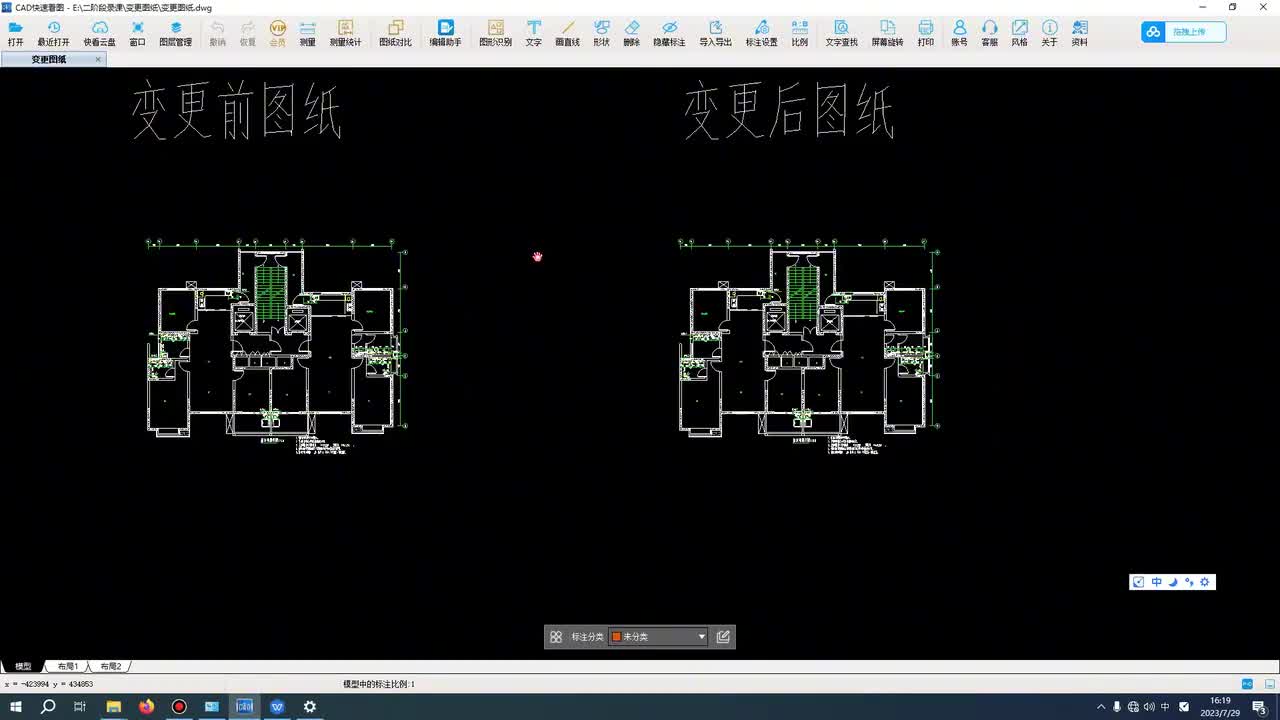Open the 快看云盘 cloud drive
1280x720 pixels.
[x=100, y=33]
